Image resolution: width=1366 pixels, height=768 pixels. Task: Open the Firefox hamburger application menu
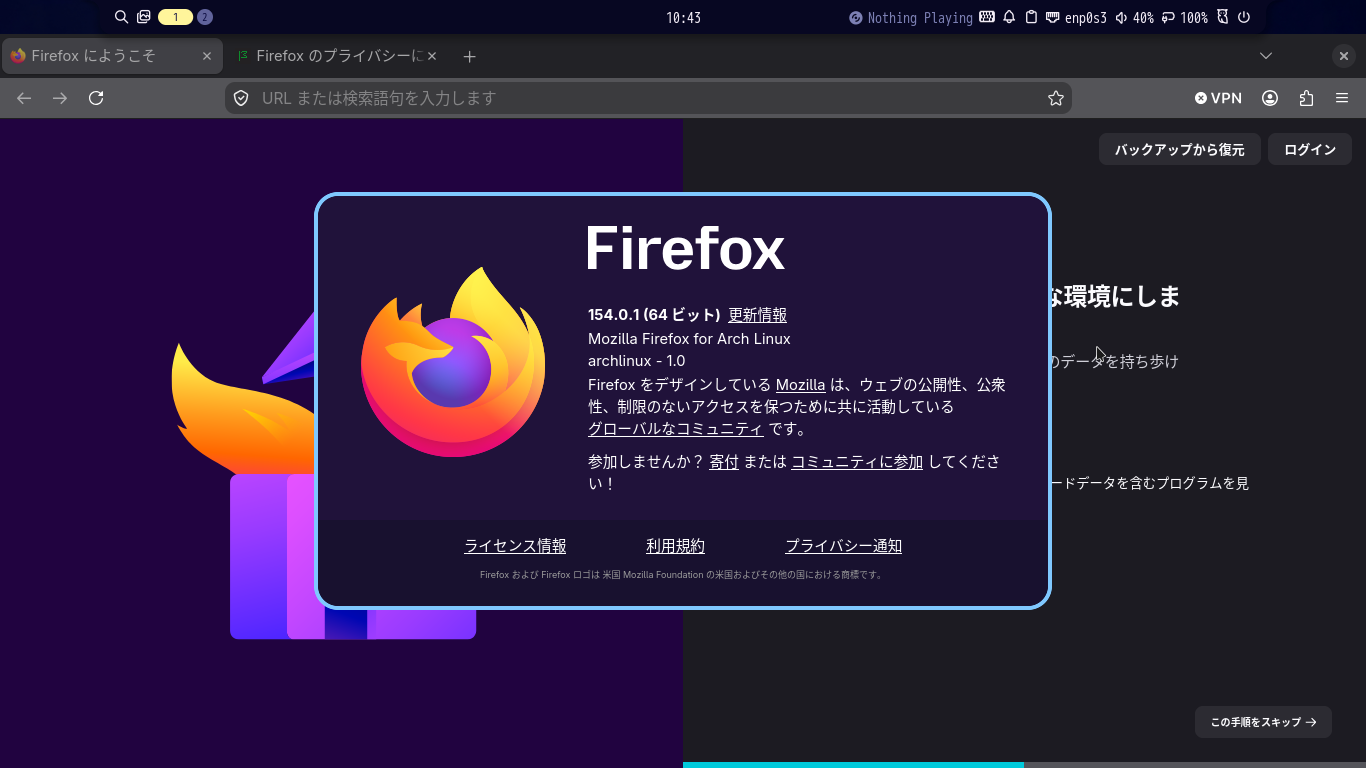tap(1342, 98)
